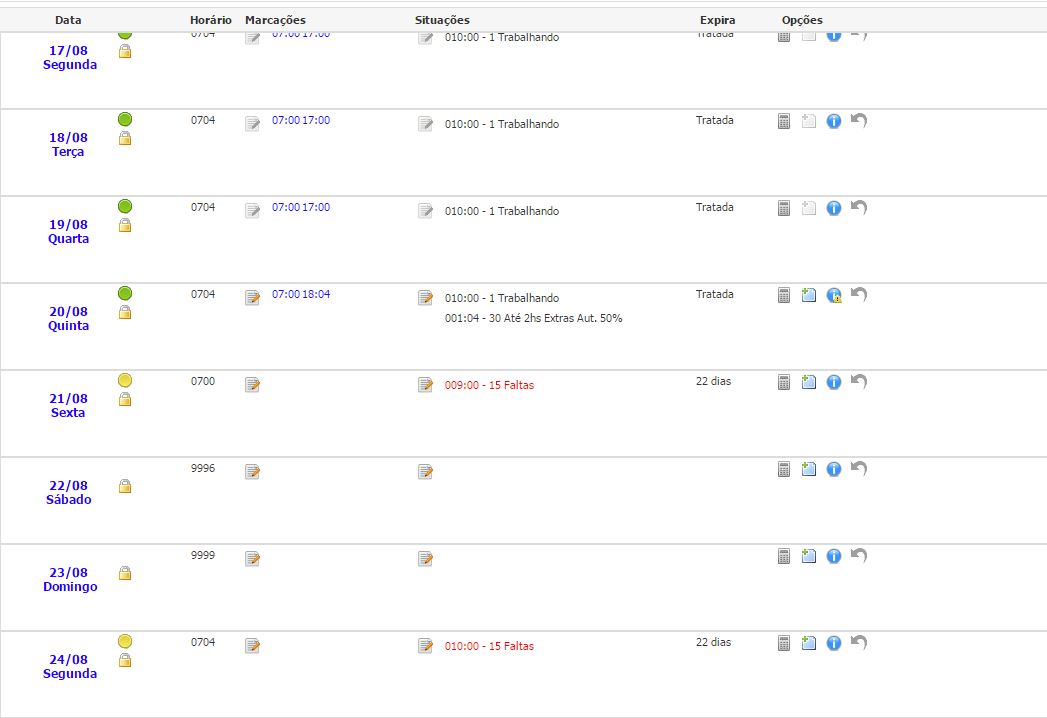Edit Marcações for 21/08 Sexta
This screenshot has height=718, width=1047.
click(x=253, y=385)
